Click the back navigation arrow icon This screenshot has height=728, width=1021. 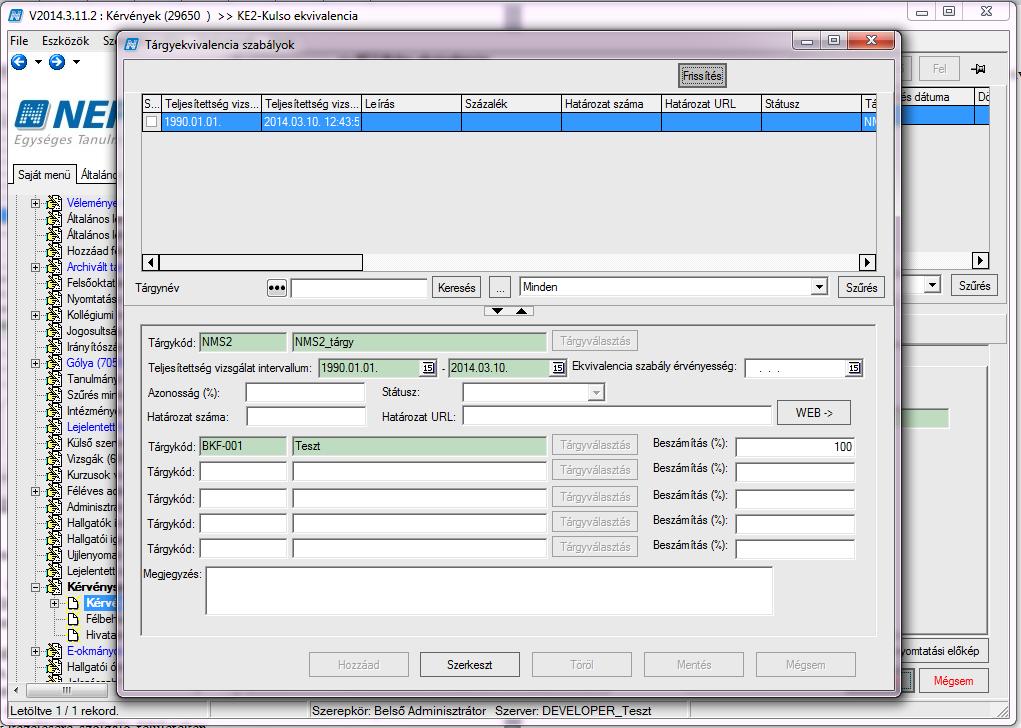(19, 62)
